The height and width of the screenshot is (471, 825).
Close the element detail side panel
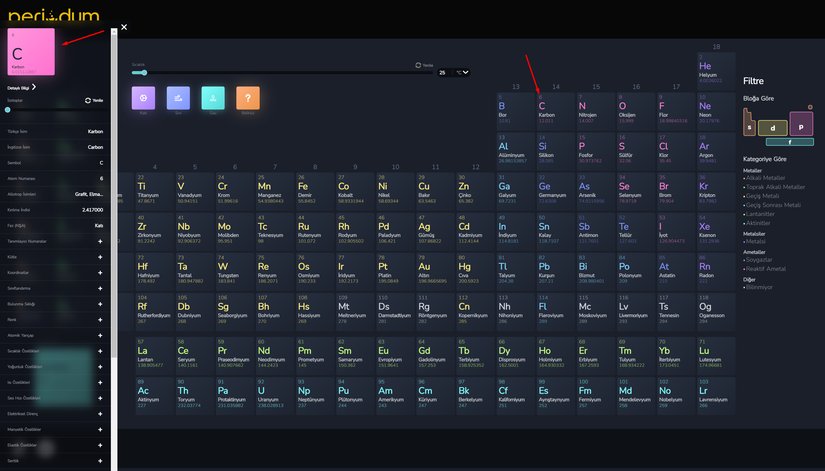pyautogui.click(x=124, y=28)
